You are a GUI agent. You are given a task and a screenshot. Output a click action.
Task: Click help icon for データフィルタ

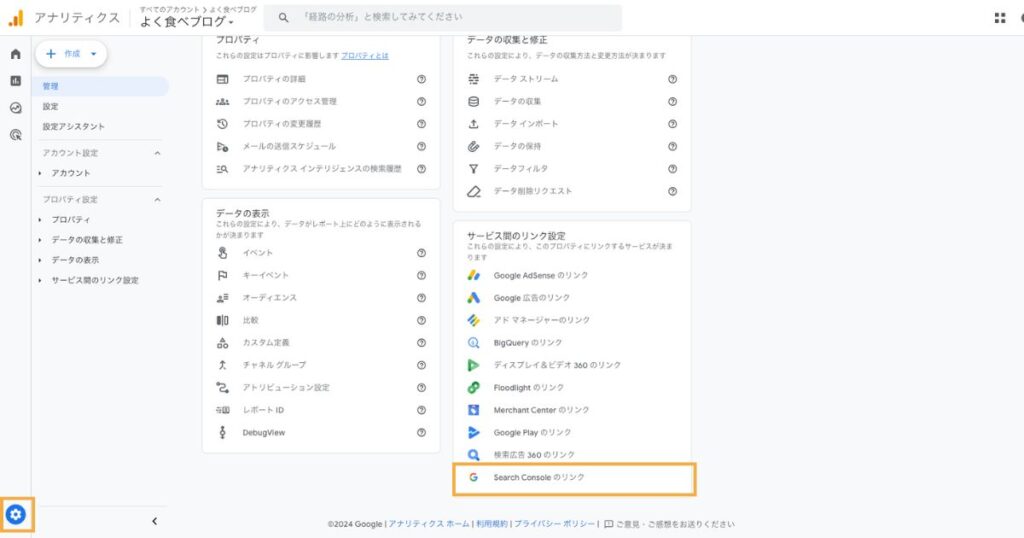672,169
